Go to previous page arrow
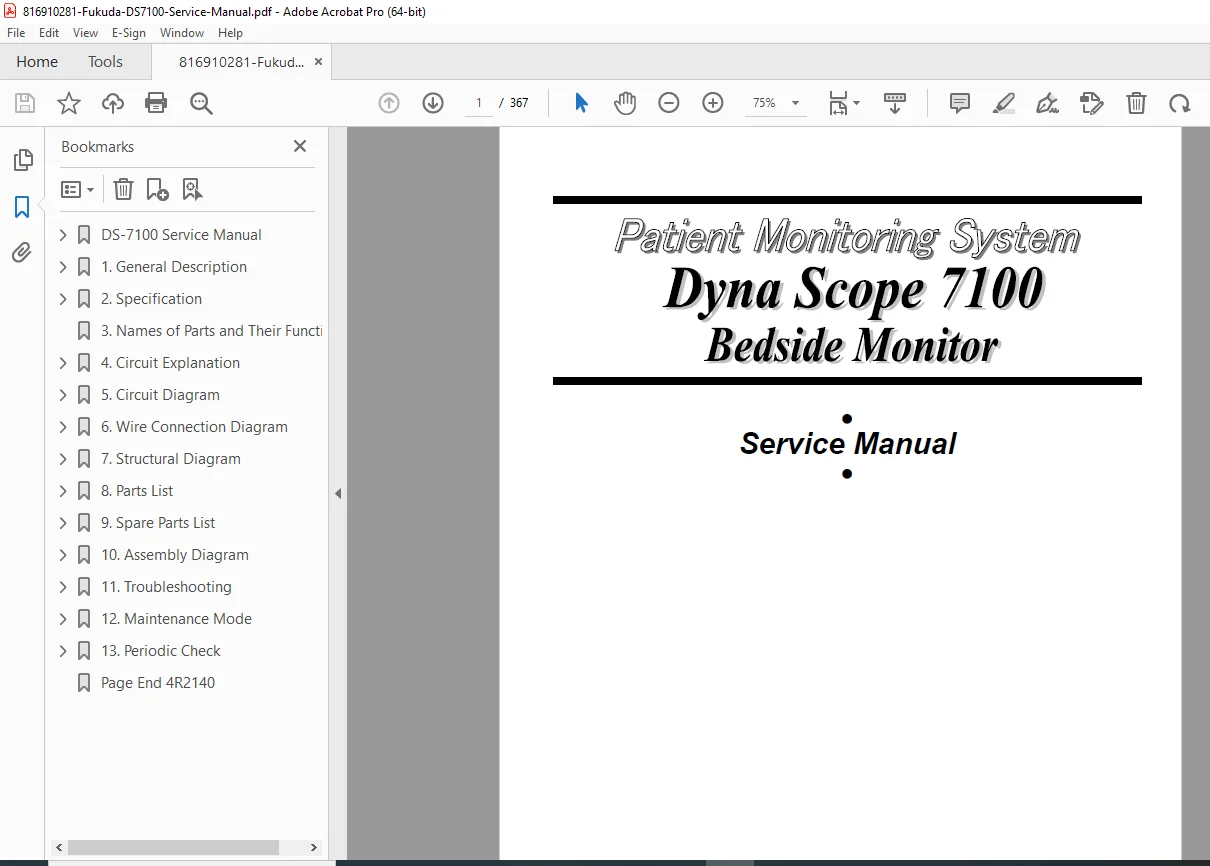Image resolution: width=1210 pixels, height=866 pixels. point(389,103)
